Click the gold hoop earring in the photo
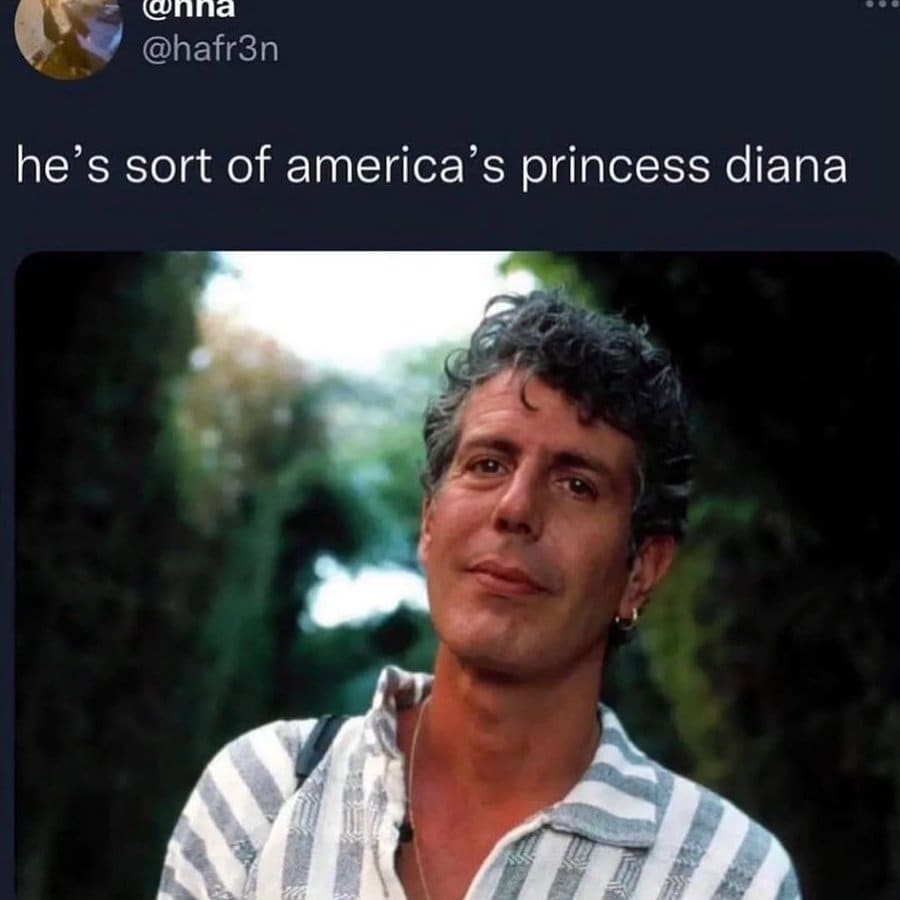The height and width of the screenshot is (900, 900). point(626,619)
